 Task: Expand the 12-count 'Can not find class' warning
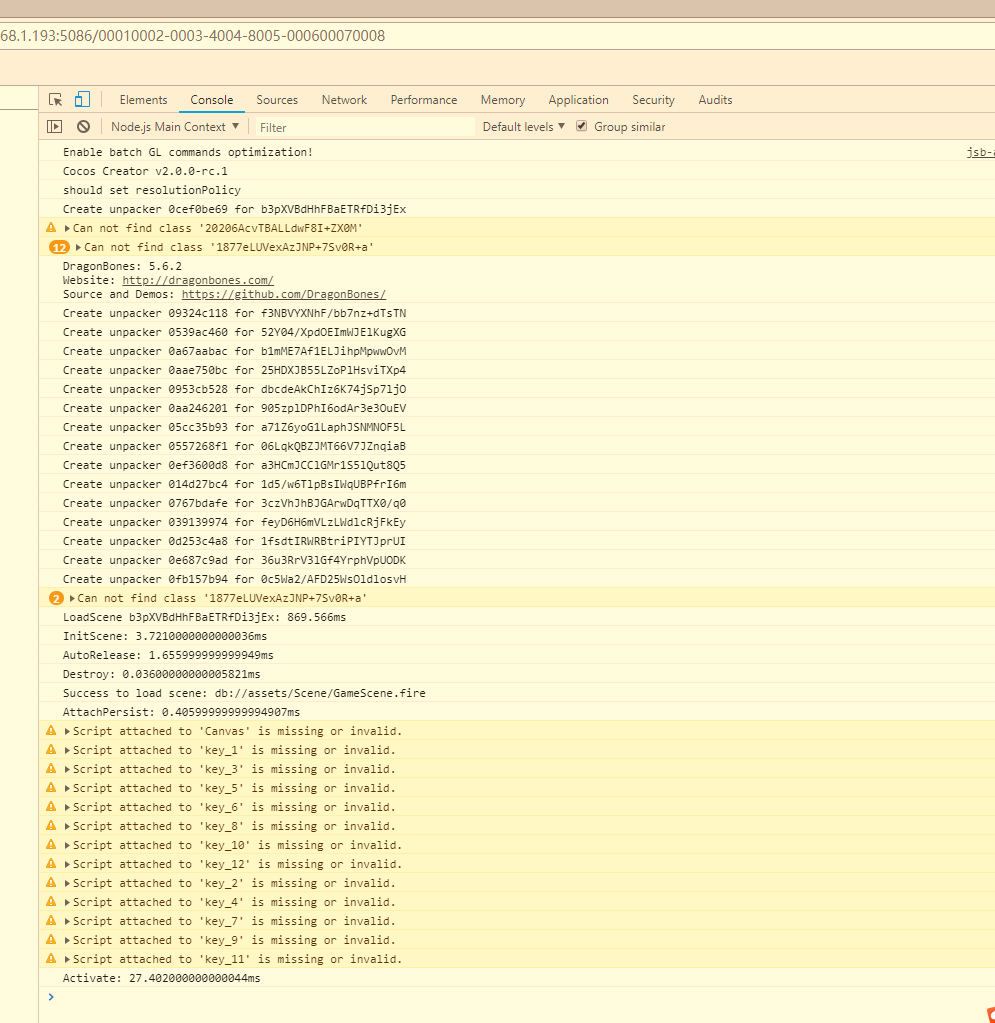(78, 247)
